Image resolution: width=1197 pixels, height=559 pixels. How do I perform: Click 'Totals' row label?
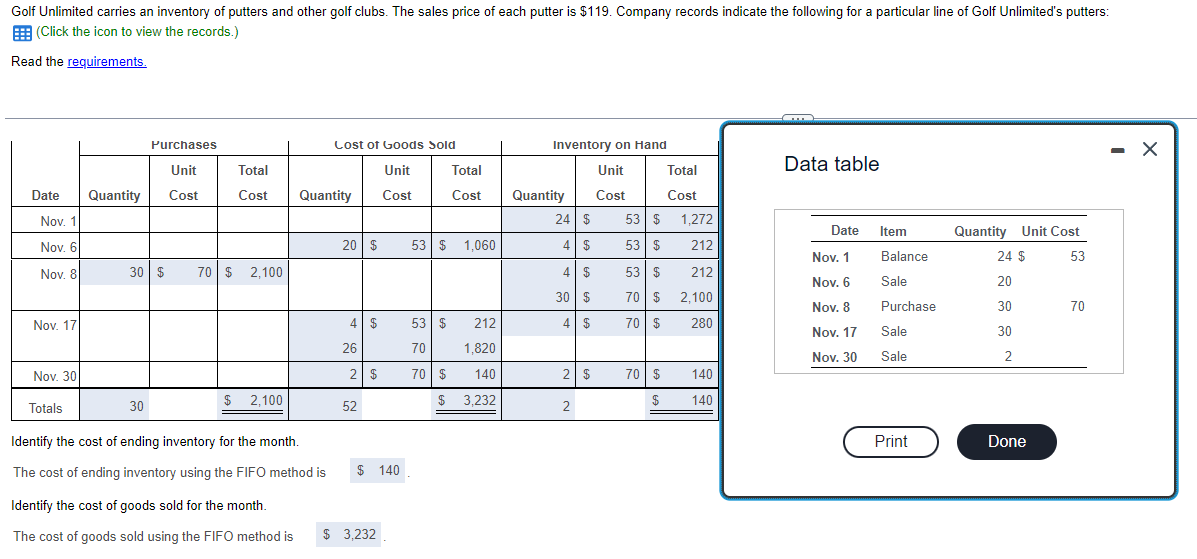click(45, 408)
